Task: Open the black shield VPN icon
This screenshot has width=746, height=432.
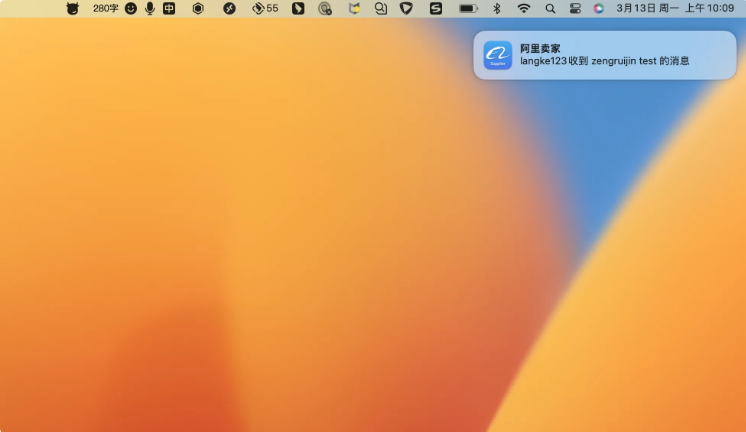Action: tap(406, 8)
